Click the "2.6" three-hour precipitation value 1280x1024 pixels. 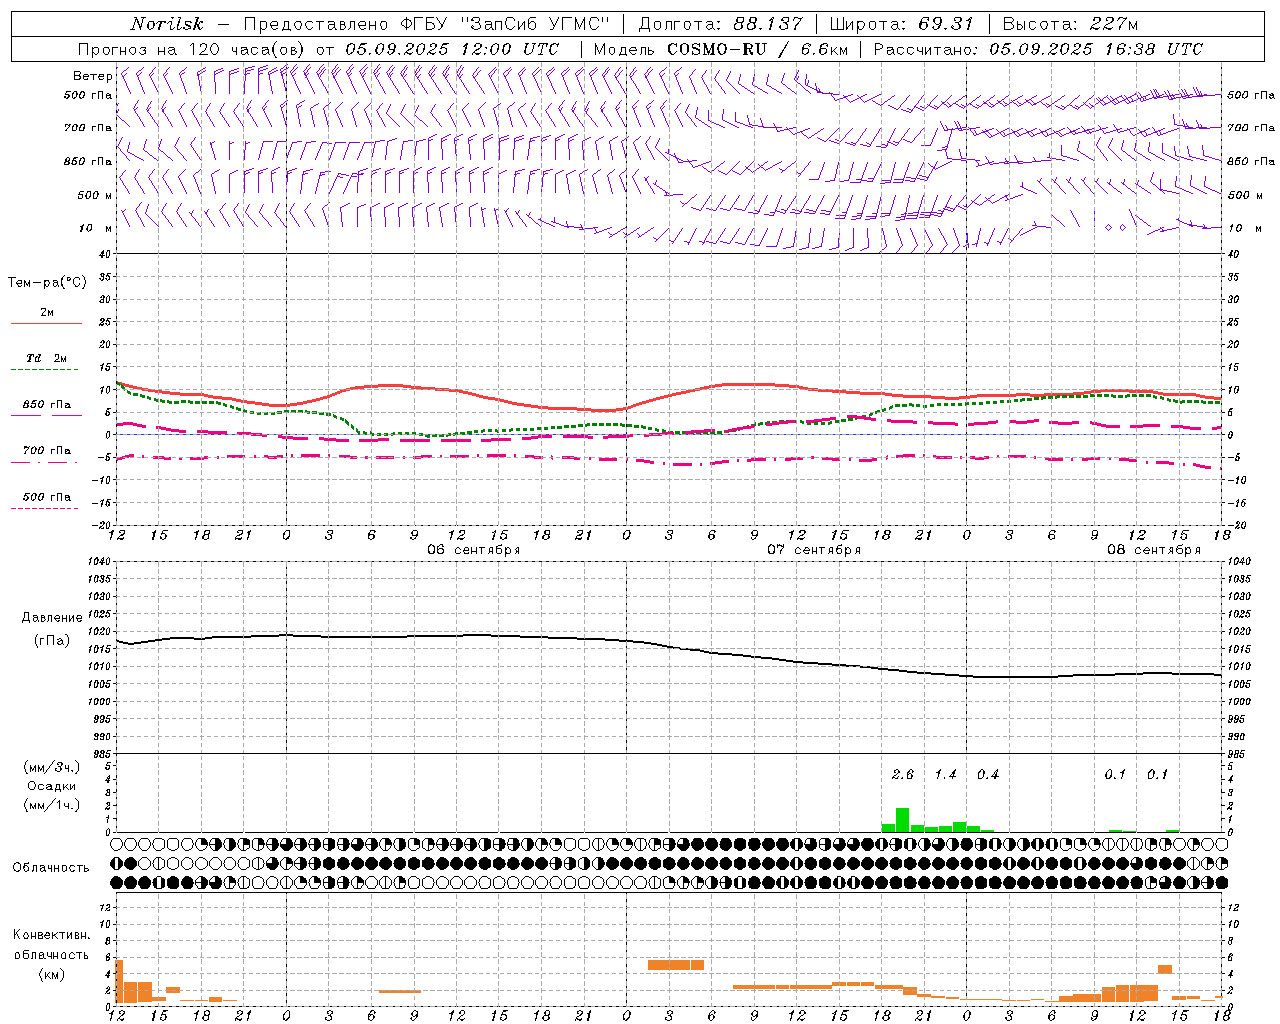click(x=902, y=774)
